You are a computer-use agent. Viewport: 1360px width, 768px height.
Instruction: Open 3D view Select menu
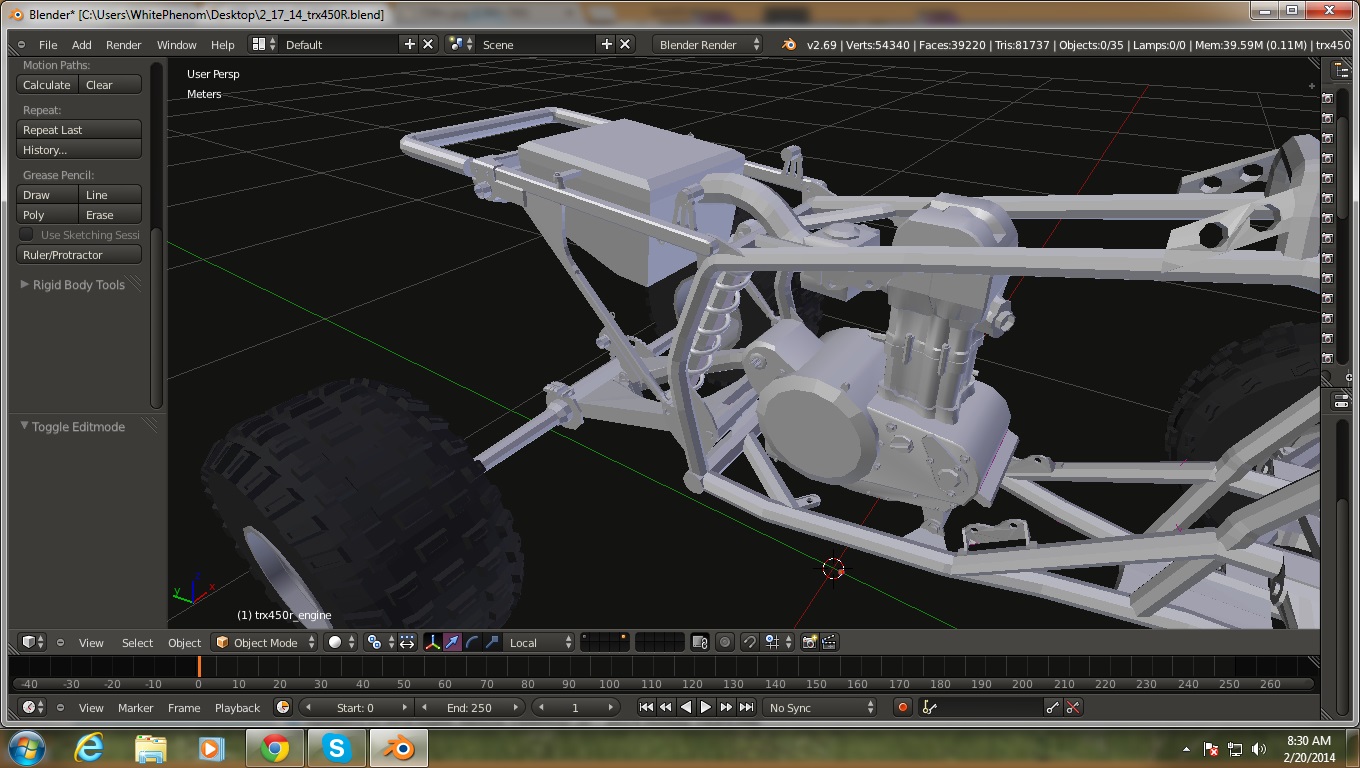[137, 643]
